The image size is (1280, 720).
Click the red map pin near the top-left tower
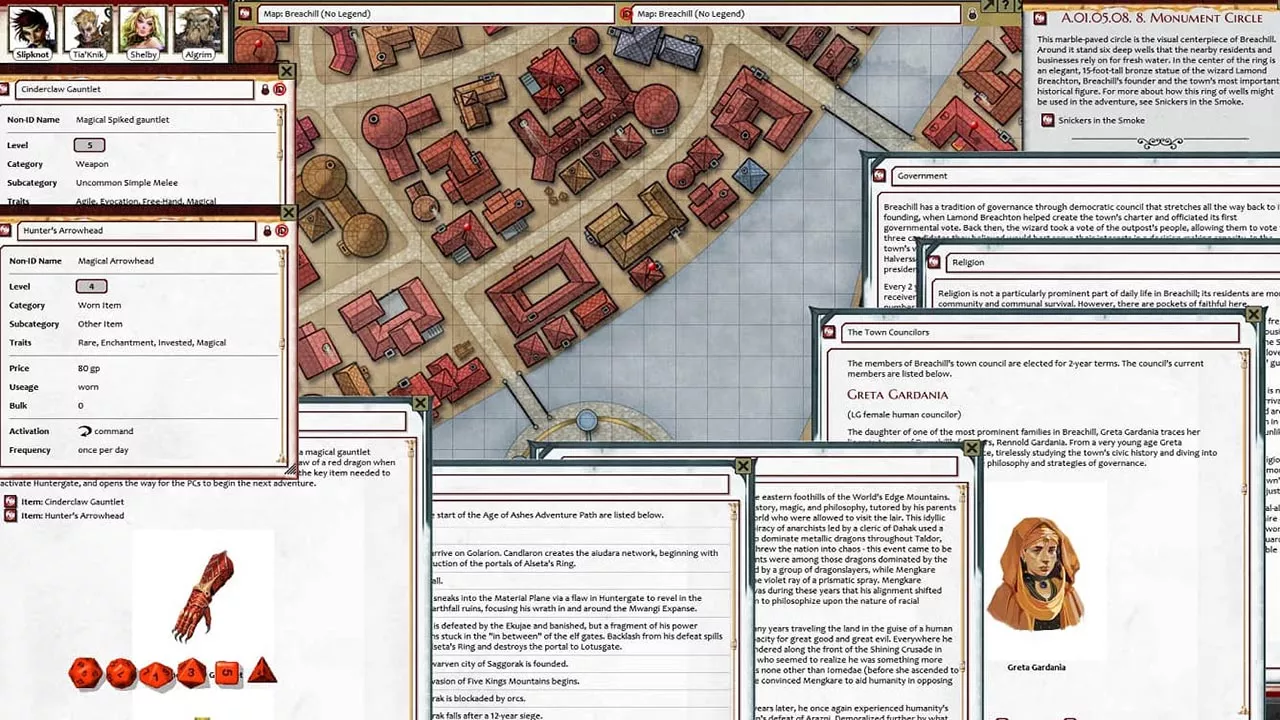tap(257, 44)
